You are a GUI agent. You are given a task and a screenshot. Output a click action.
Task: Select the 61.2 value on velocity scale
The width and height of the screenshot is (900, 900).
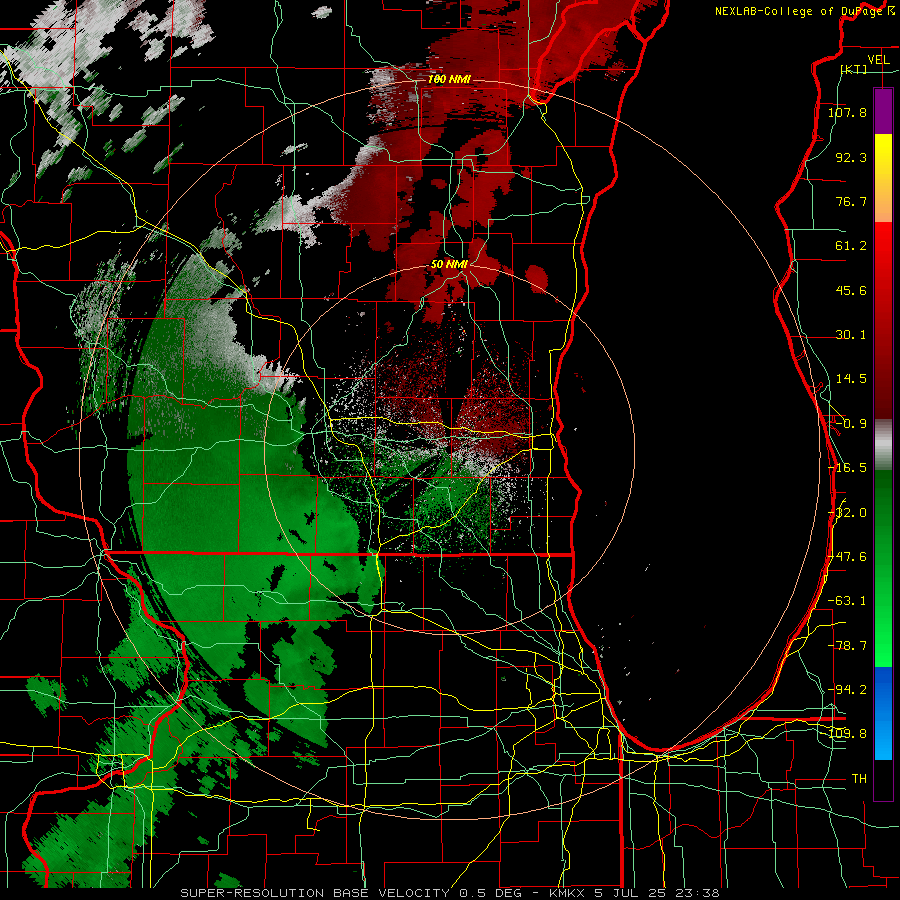point(851,246)
